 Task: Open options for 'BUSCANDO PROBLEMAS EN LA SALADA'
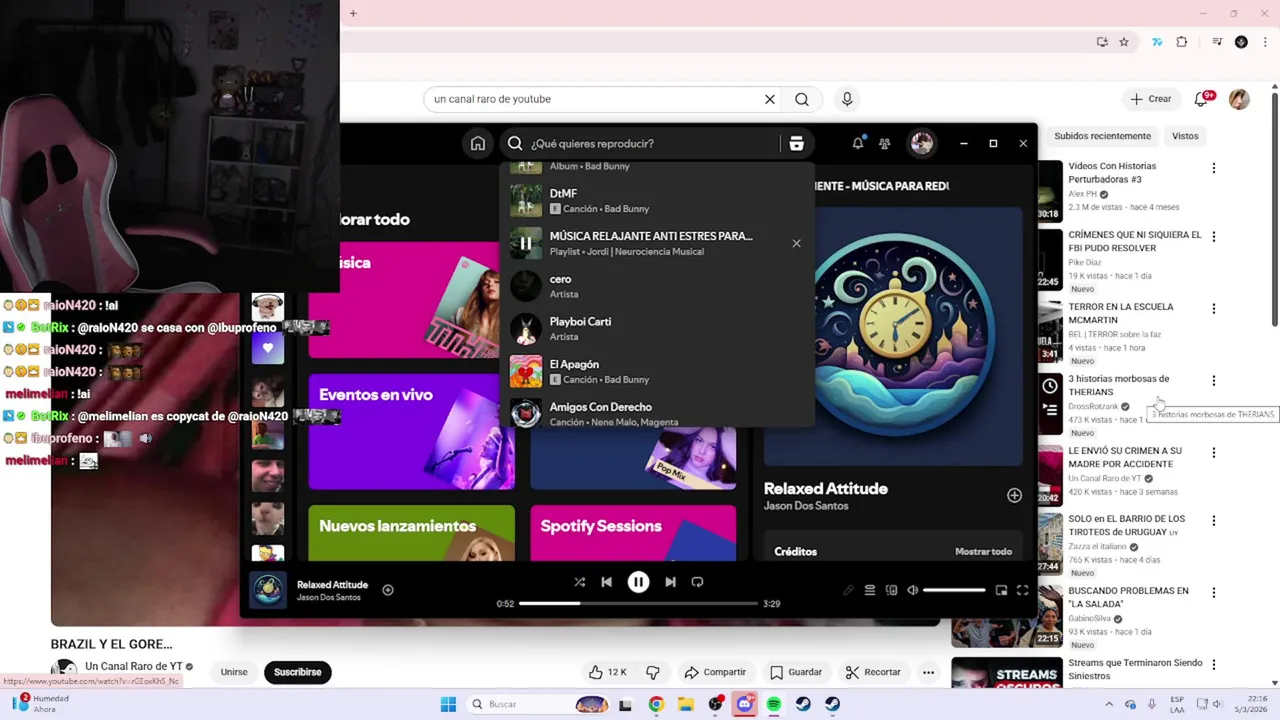(1214, 593)
